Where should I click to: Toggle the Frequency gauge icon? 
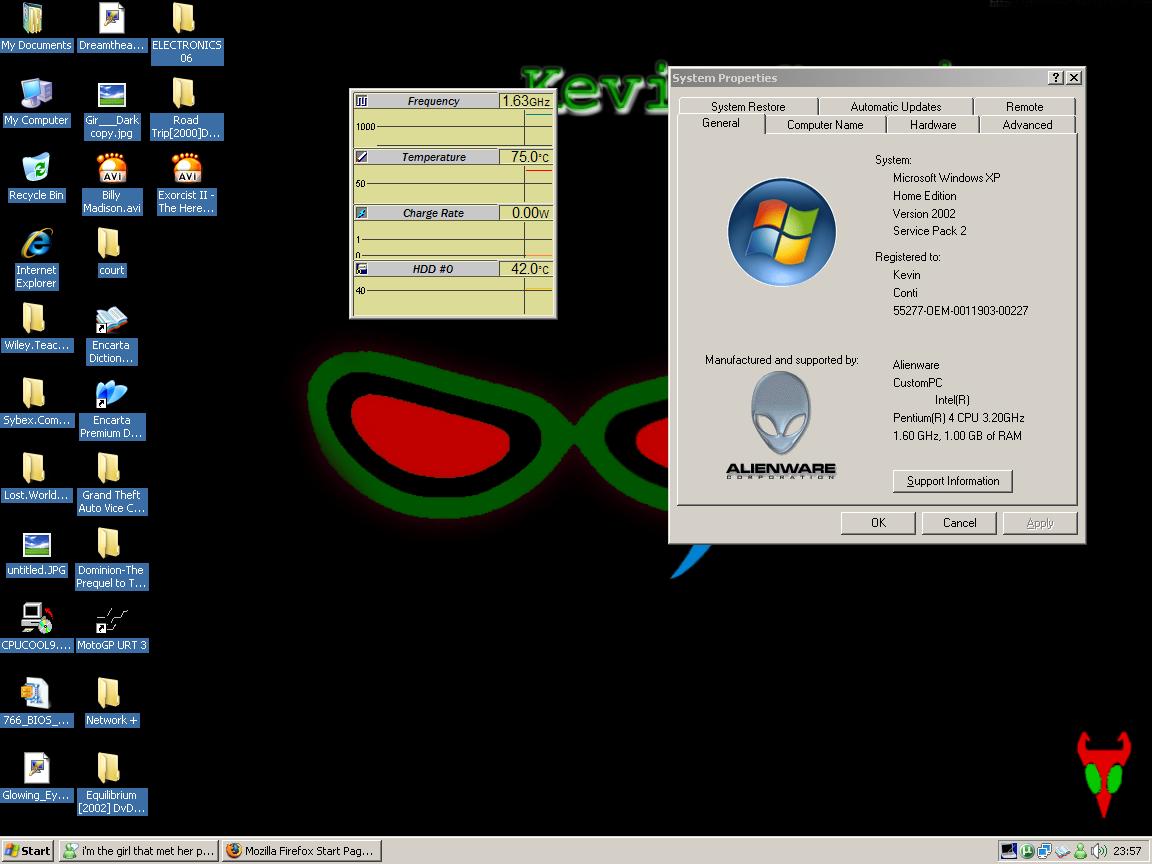click(361, 101)
